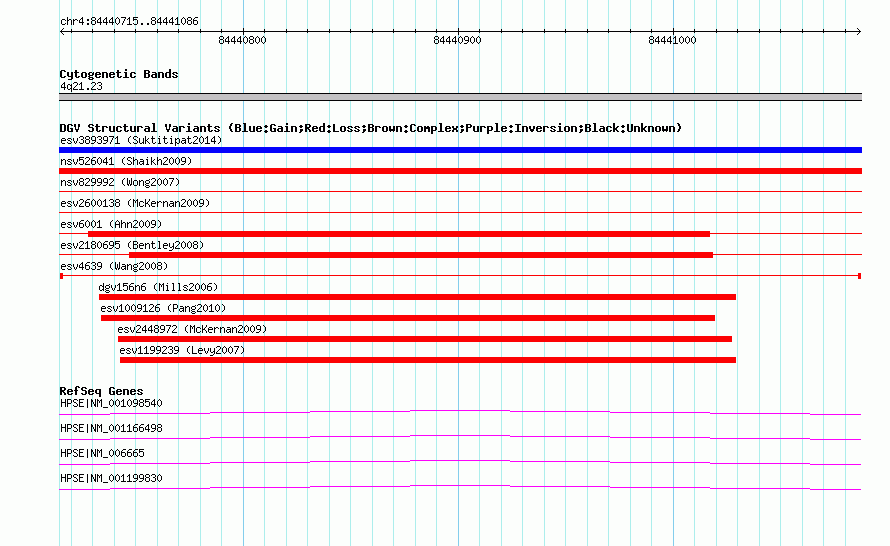The height and width of the screenshot is (546, 890).
Task: Select the thick red bar under nsv526041
Action: (x=460, y=171)
